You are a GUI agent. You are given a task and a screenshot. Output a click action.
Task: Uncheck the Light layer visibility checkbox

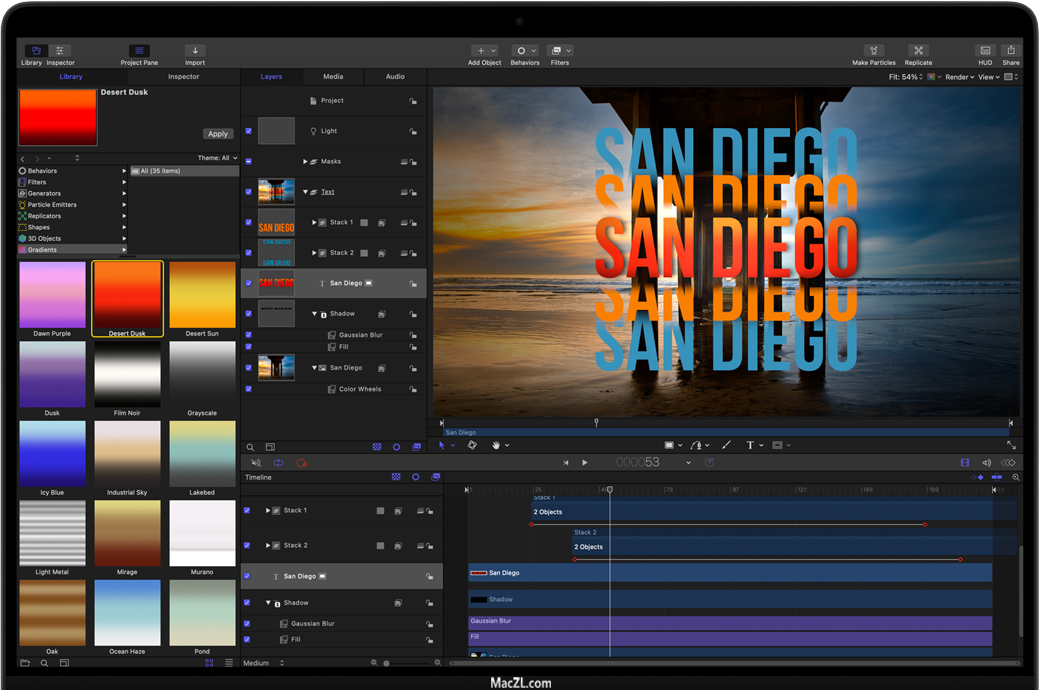tap(249, 131)
